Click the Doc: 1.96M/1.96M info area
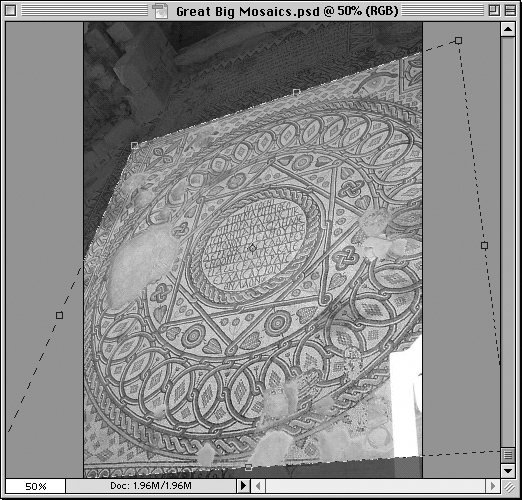Screen dimensions: 522x500 click(151, 486)
